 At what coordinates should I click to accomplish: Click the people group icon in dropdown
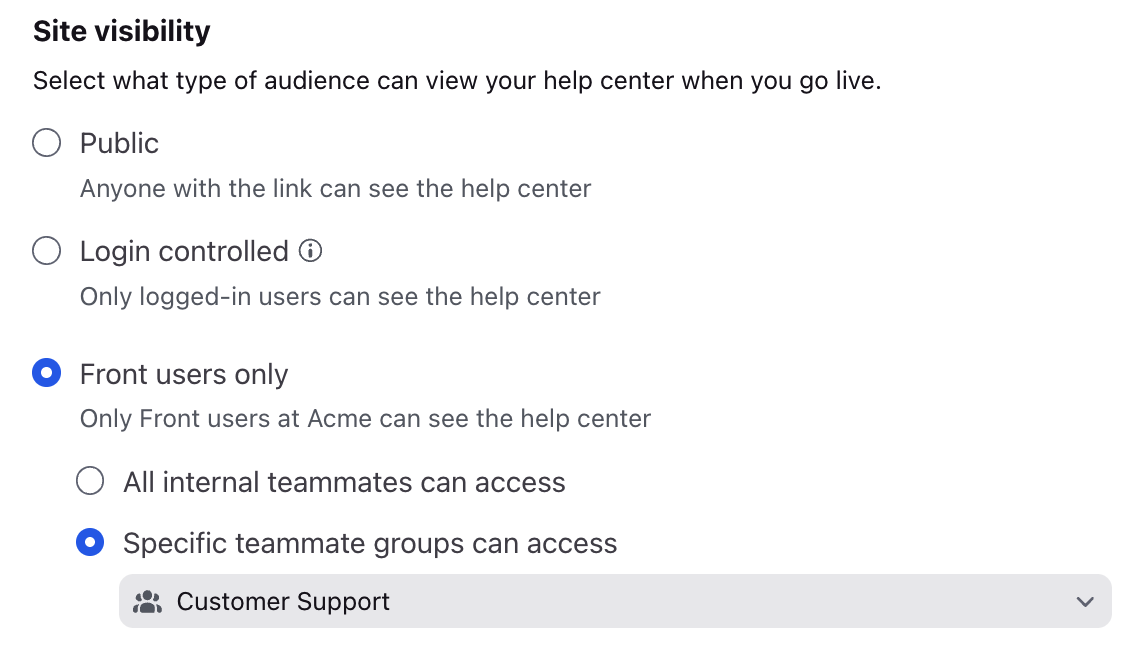coord(148,602)
